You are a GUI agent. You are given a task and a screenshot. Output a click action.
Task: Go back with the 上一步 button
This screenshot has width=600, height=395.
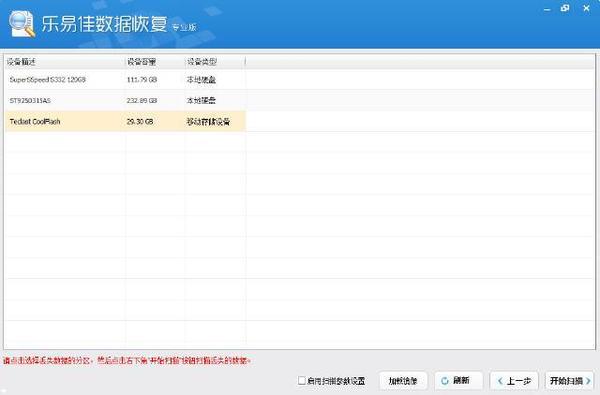coord(514,380)
